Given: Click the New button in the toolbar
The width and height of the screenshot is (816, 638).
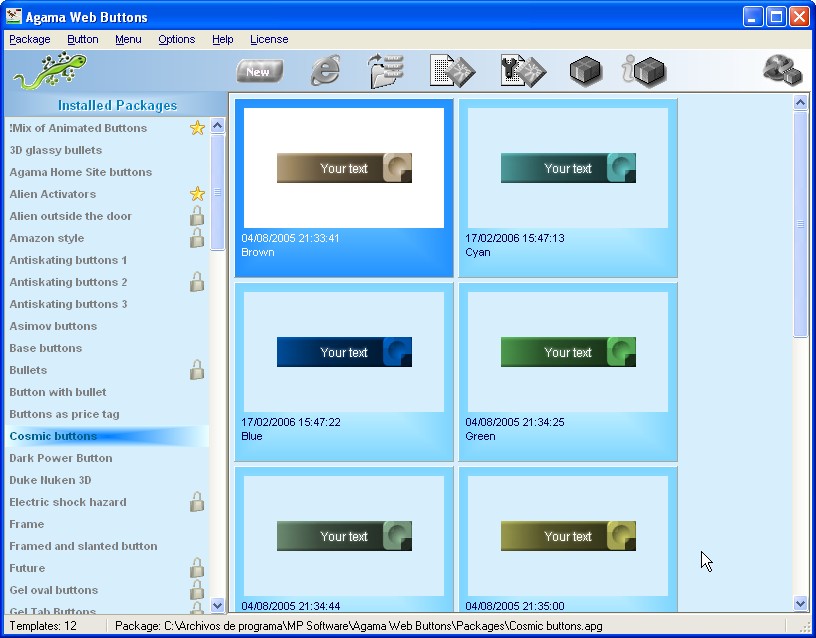Looking at the screenshot, I should coord(260,71).
